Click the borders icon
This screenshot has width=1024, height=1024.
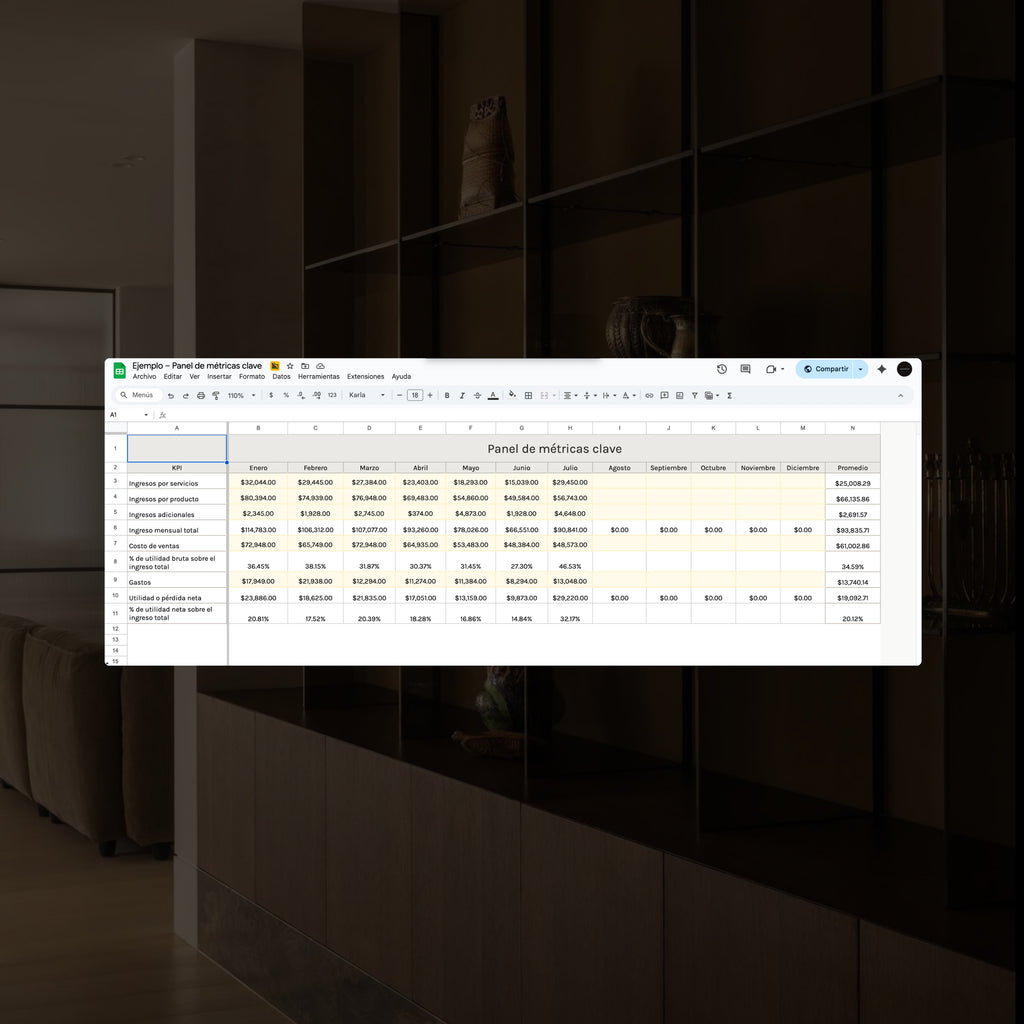(528, 395)
